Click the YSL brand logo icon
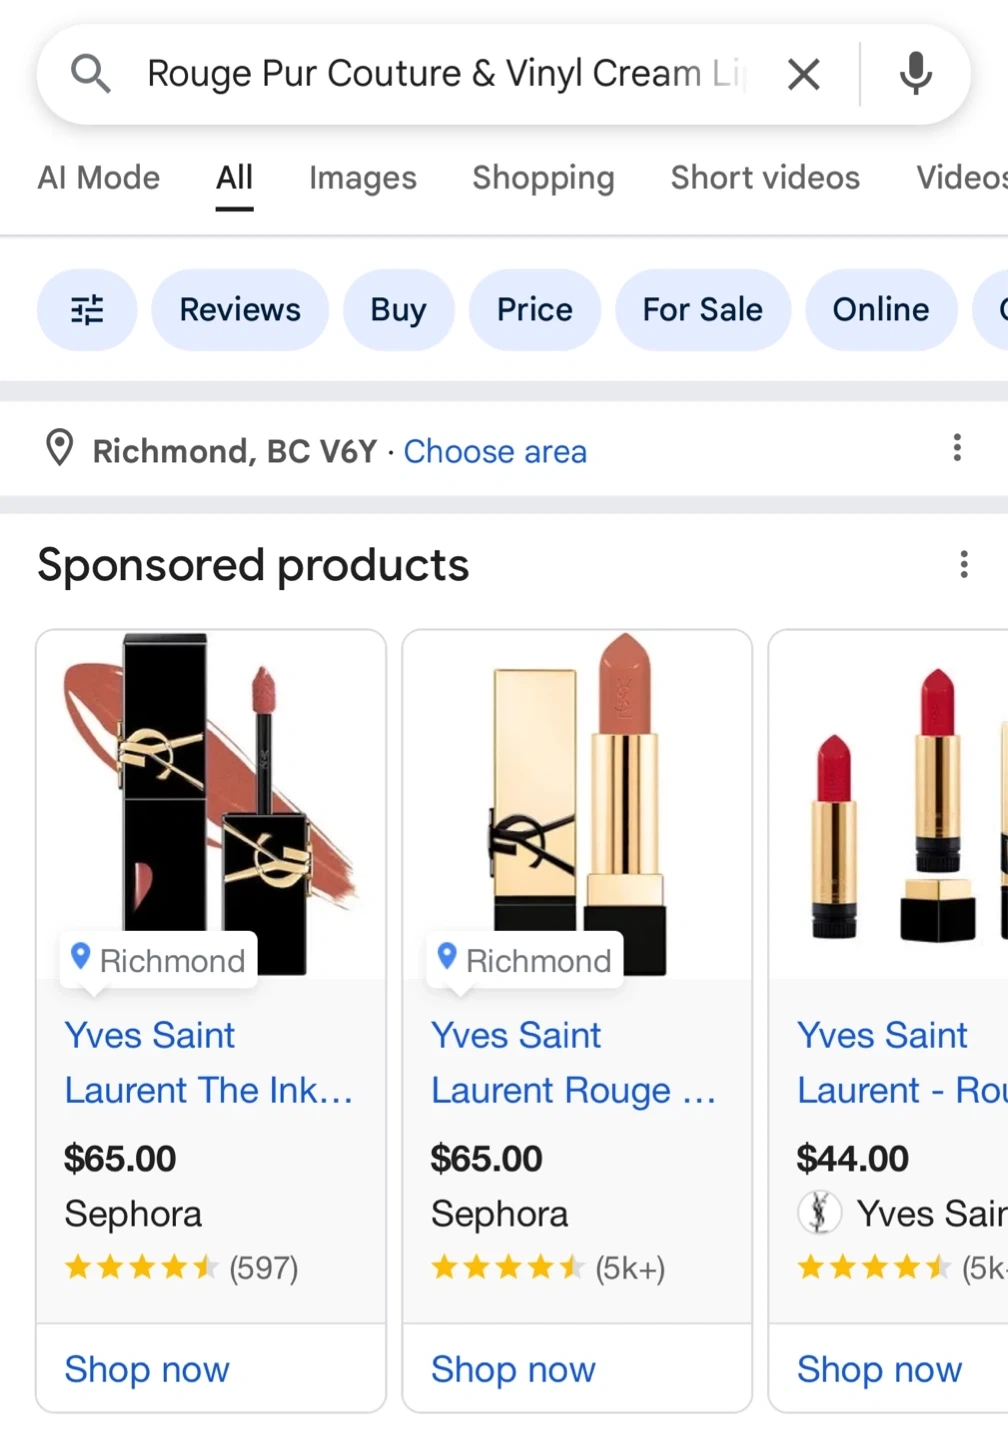1008x1440 pixels. pos(819,1213)
